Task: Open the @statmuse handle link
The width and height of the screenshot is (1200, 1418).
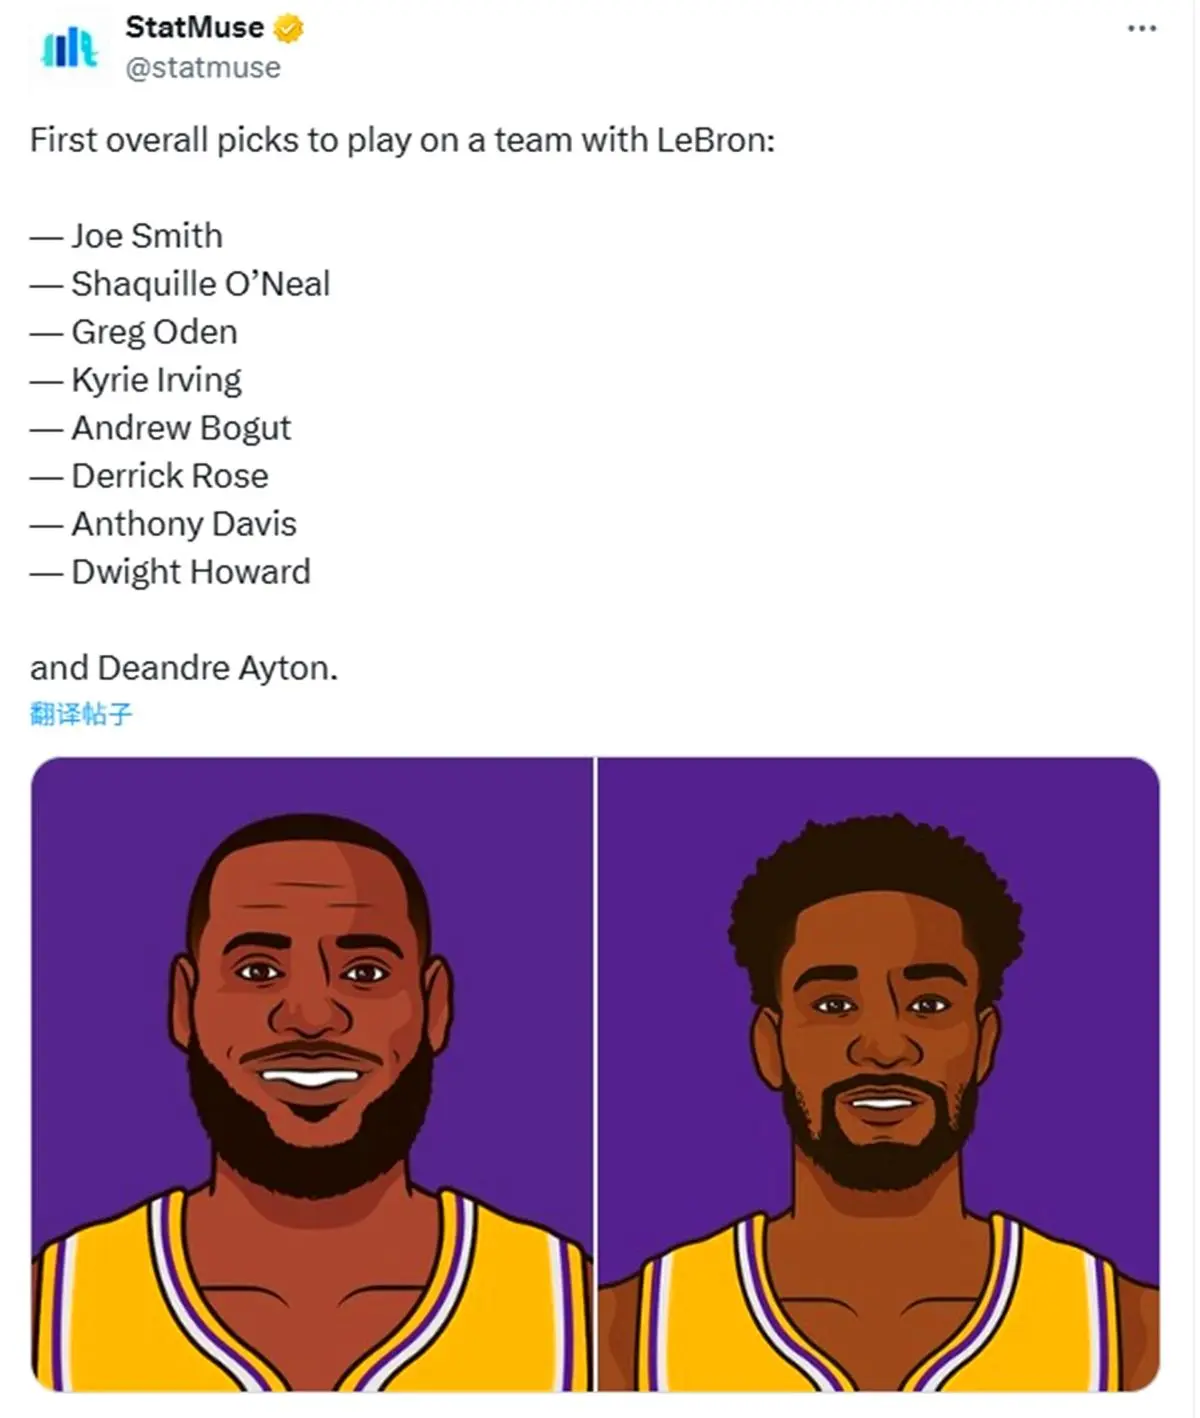Action: pos(203,68)
